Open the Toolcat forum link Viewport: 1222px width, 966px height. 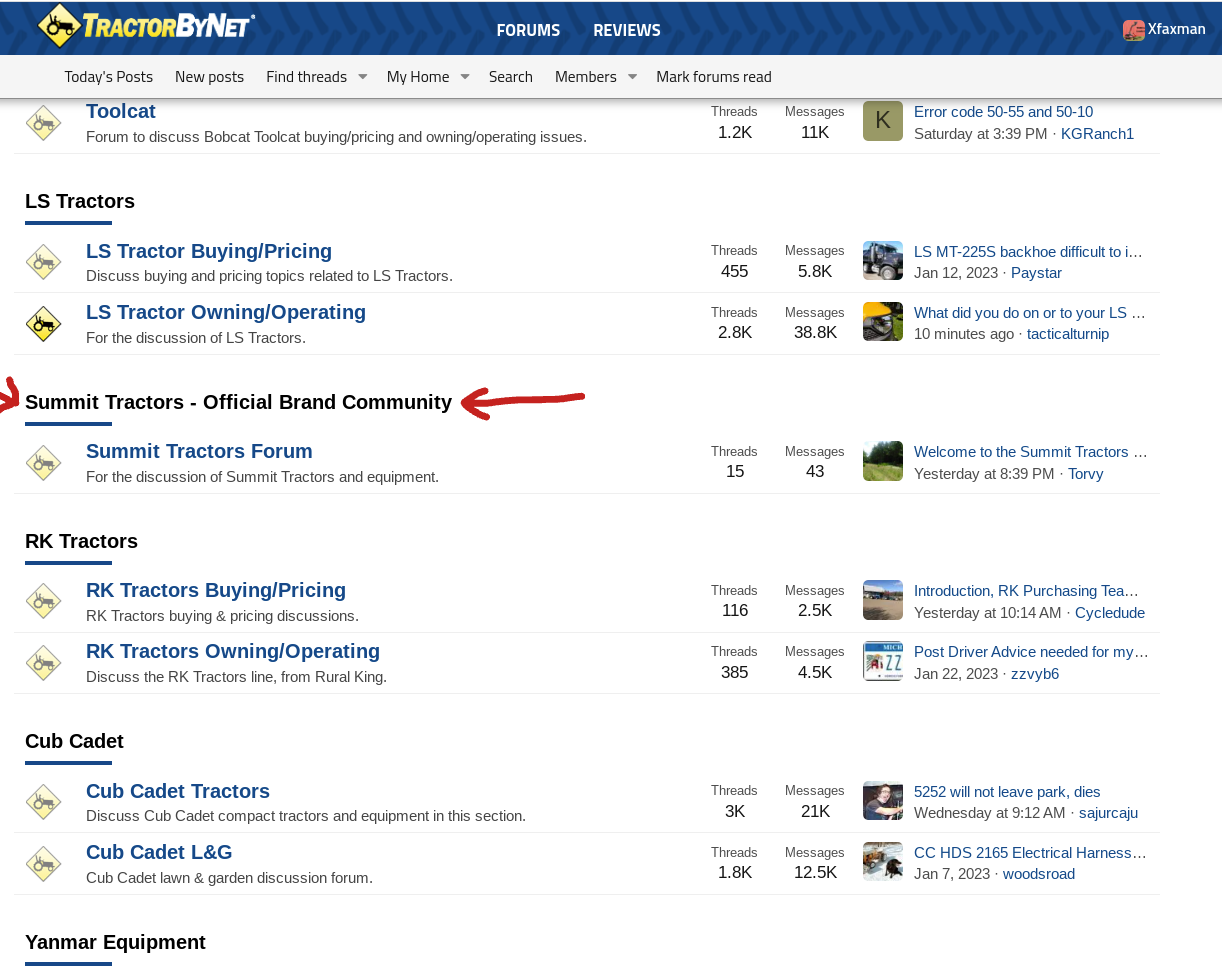(x=121, y=111)
